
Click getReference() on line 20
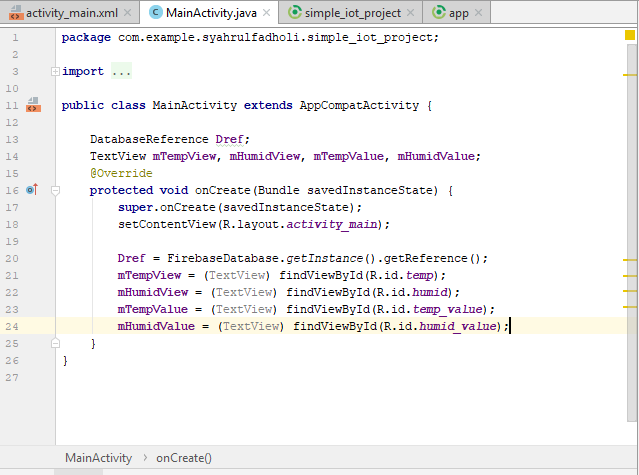pyautogui.click(x=431, y=258)
